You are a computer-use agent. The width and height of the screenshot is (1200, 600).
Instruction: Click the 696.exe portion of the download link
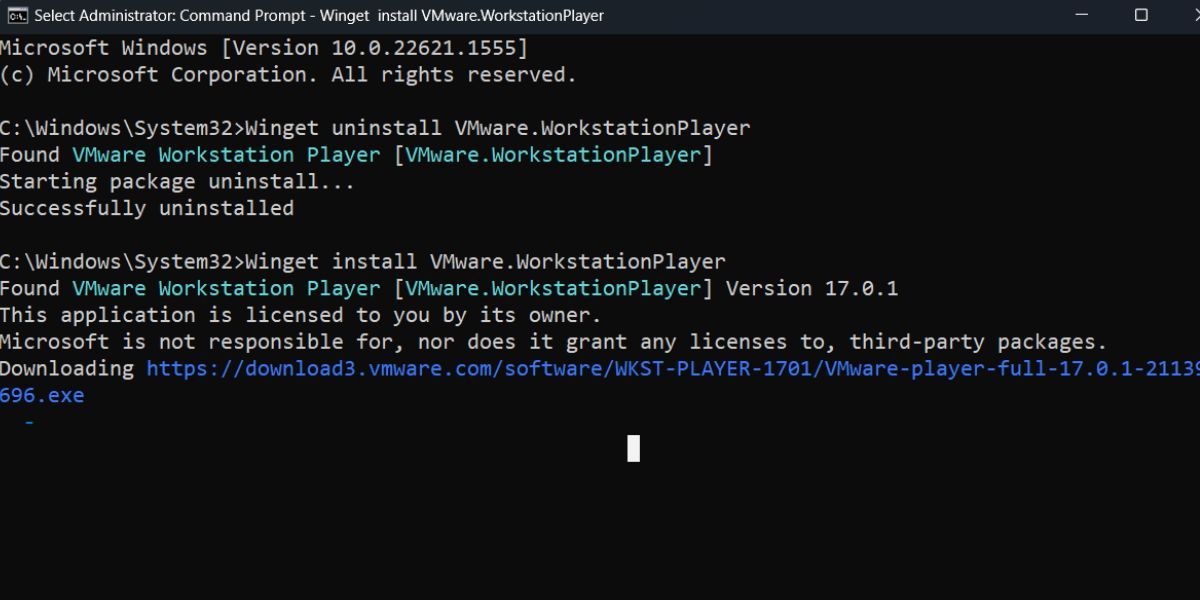(42, 395)
